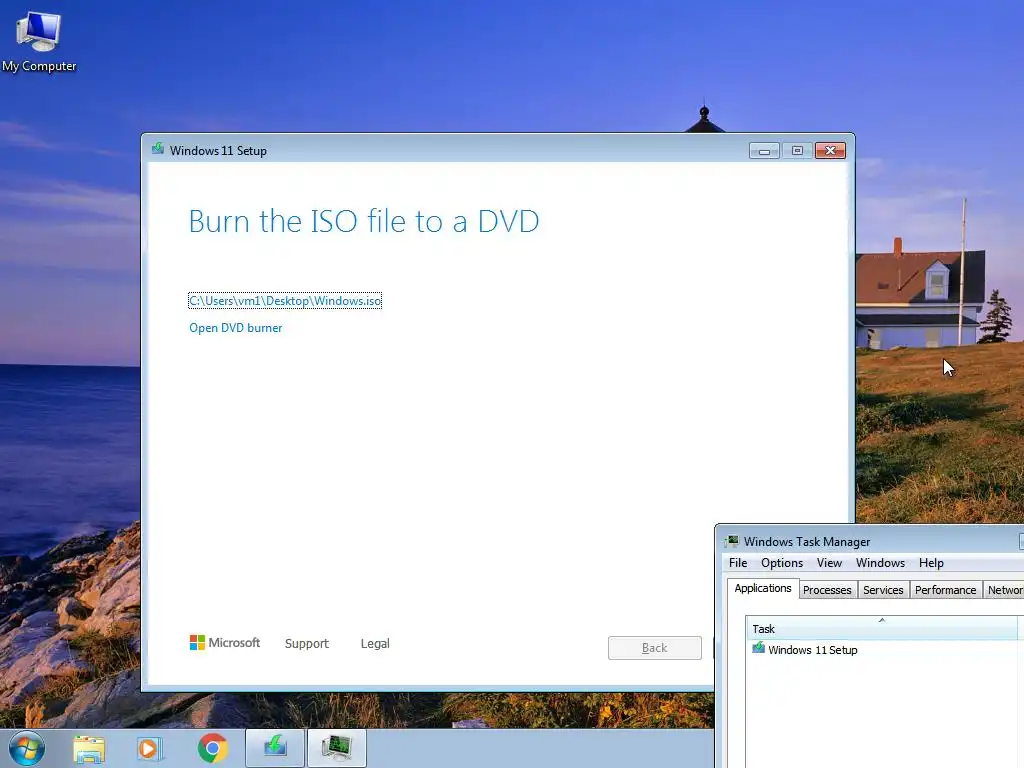
Task: Launch Windows Media Player from the taskbar
Action: tap(149, 748)
